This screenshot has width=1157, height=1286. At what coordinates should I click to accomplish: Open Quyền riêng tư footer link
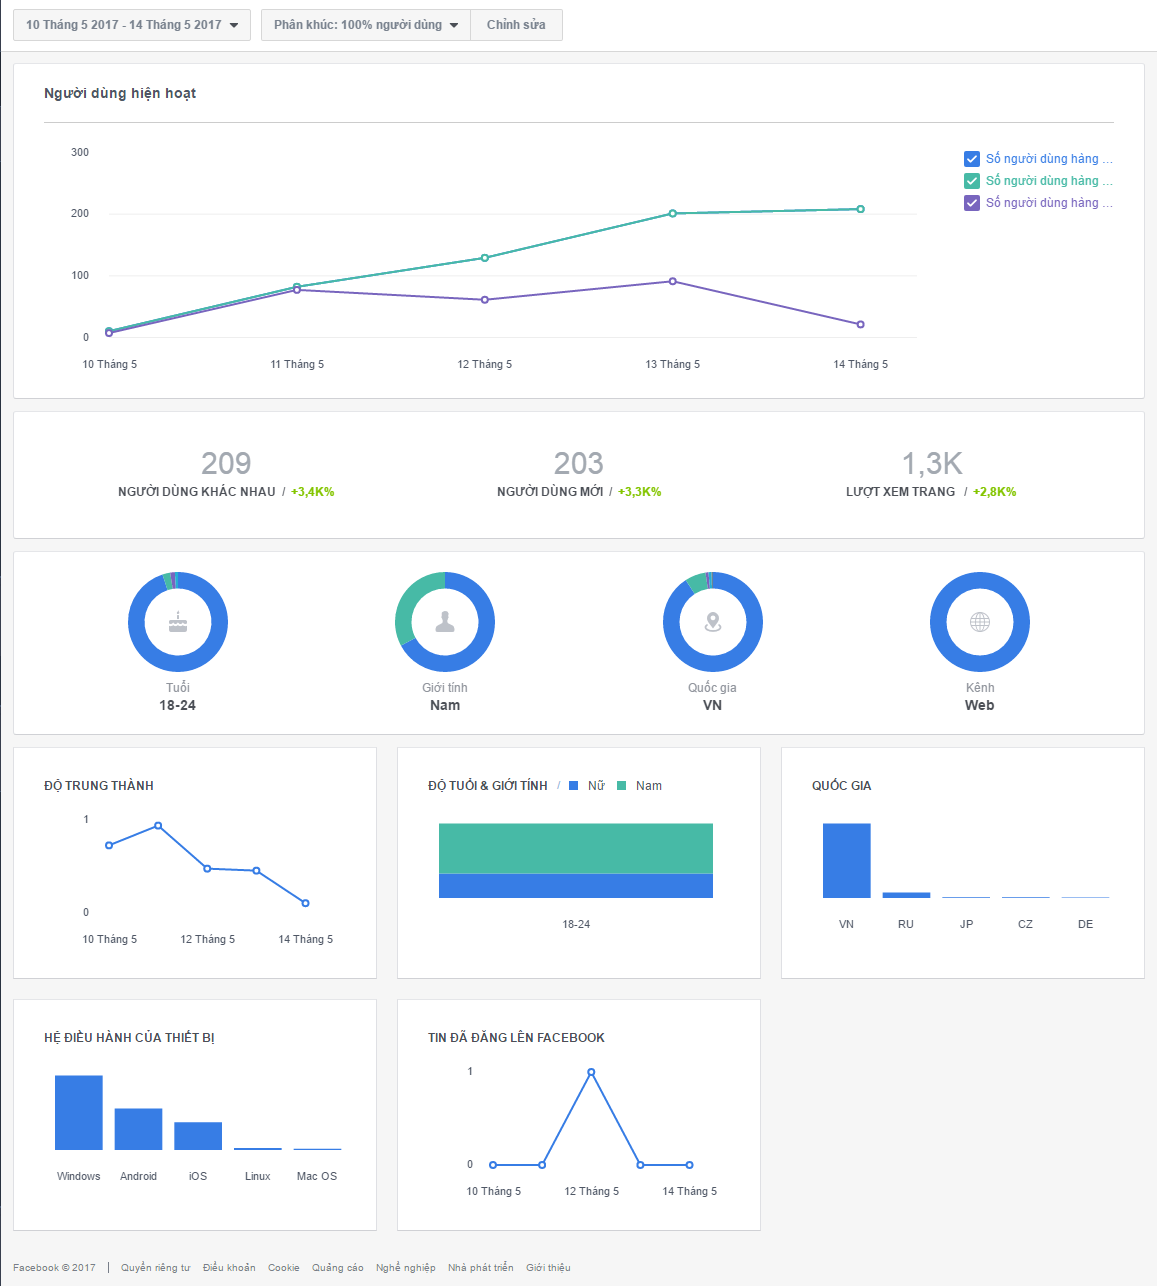[155, 1268]
